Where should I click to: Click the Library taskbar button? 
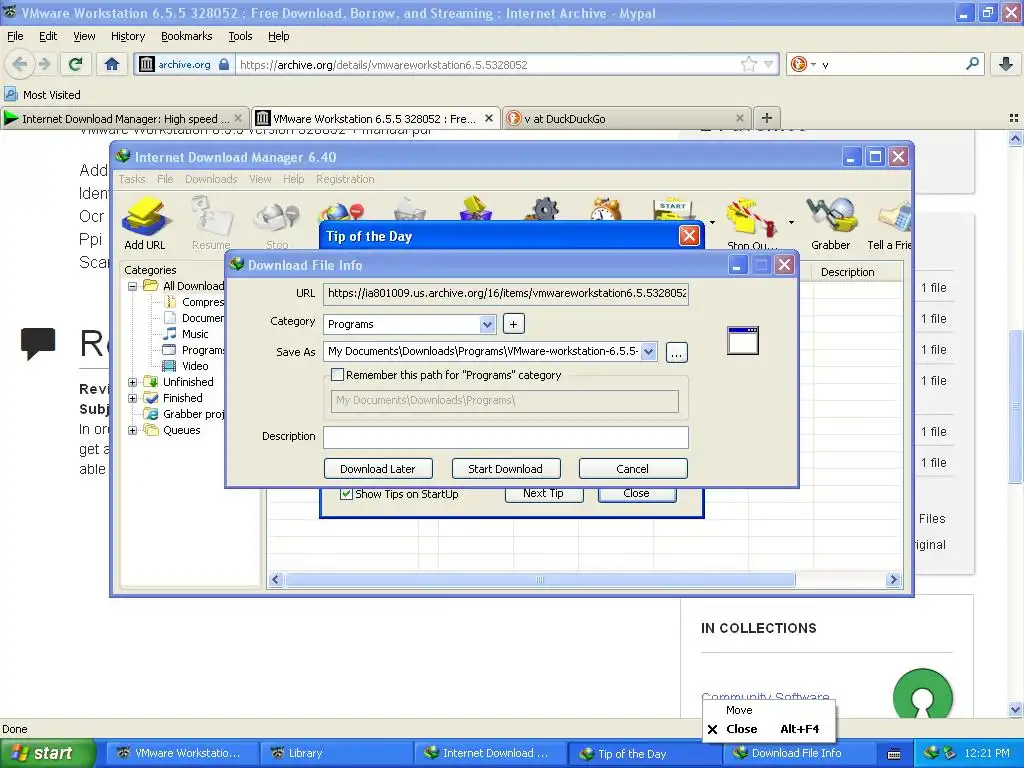coord(336,754)
